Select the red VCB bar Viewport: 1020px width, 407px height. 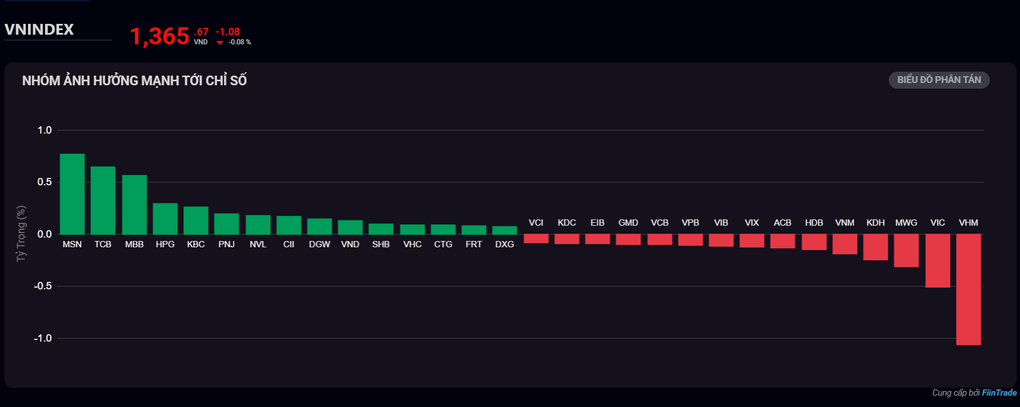pyautogui.click(x=660, y=239)
